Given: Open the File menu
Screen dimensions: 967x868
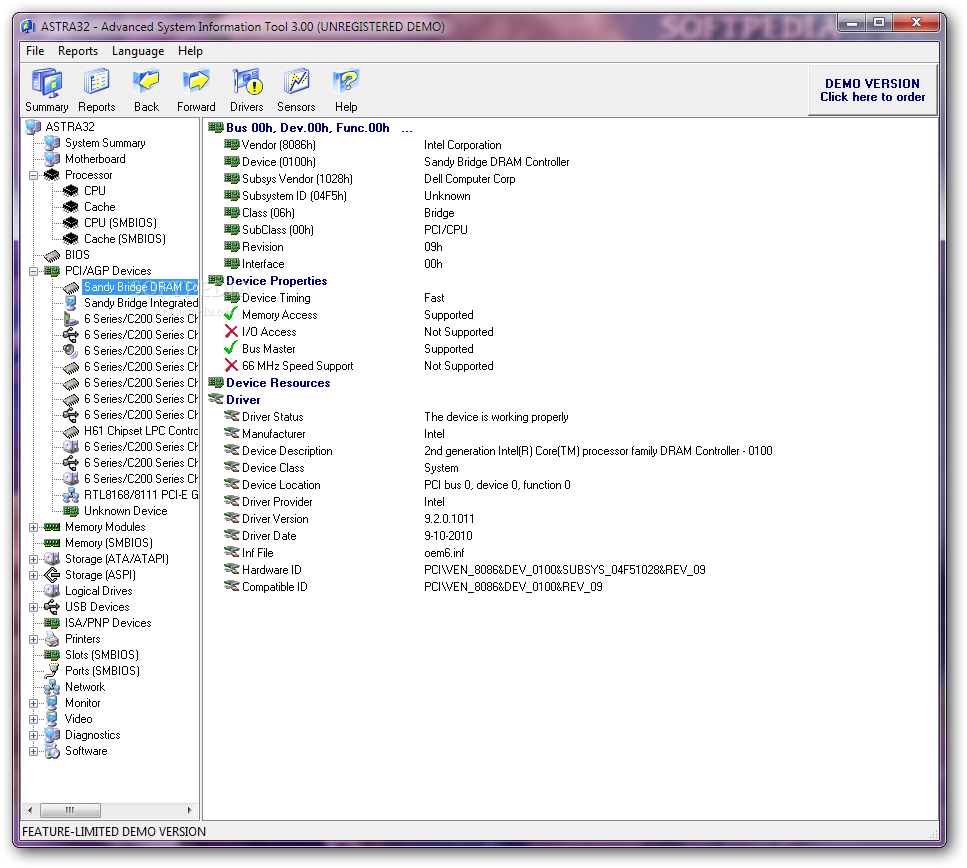Looking at the screenshot, I should 35,51.
